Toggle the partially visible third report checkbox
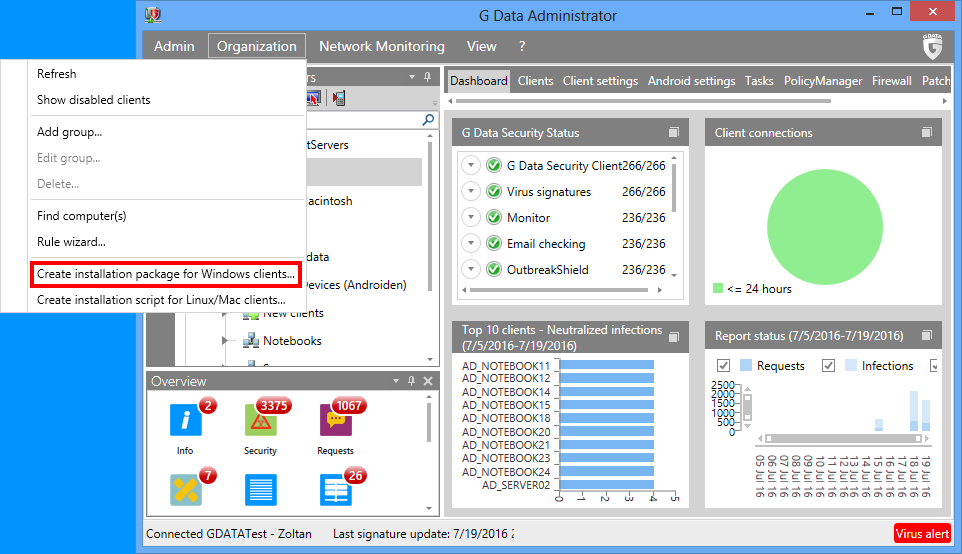Image resolution: width=962 pixels, height=554 pixels. [934, 366]
